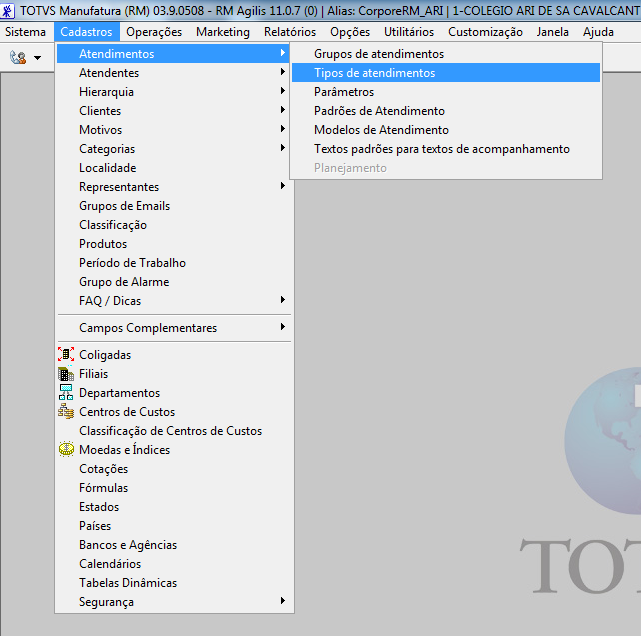Expand the Campos Complementares submenu
Image resolution: width=641 pixels, height=636 pixels.
click(175, 327)
